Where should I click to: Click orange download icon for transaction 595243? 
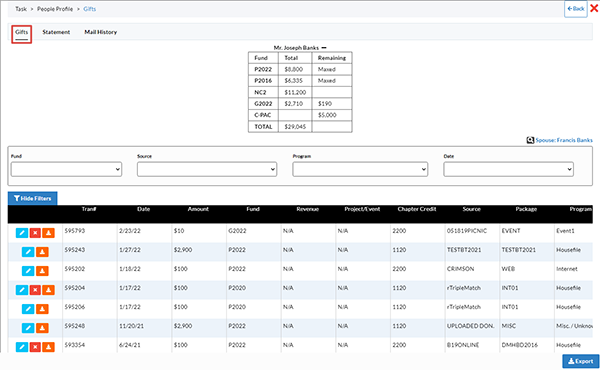point(42,252)
